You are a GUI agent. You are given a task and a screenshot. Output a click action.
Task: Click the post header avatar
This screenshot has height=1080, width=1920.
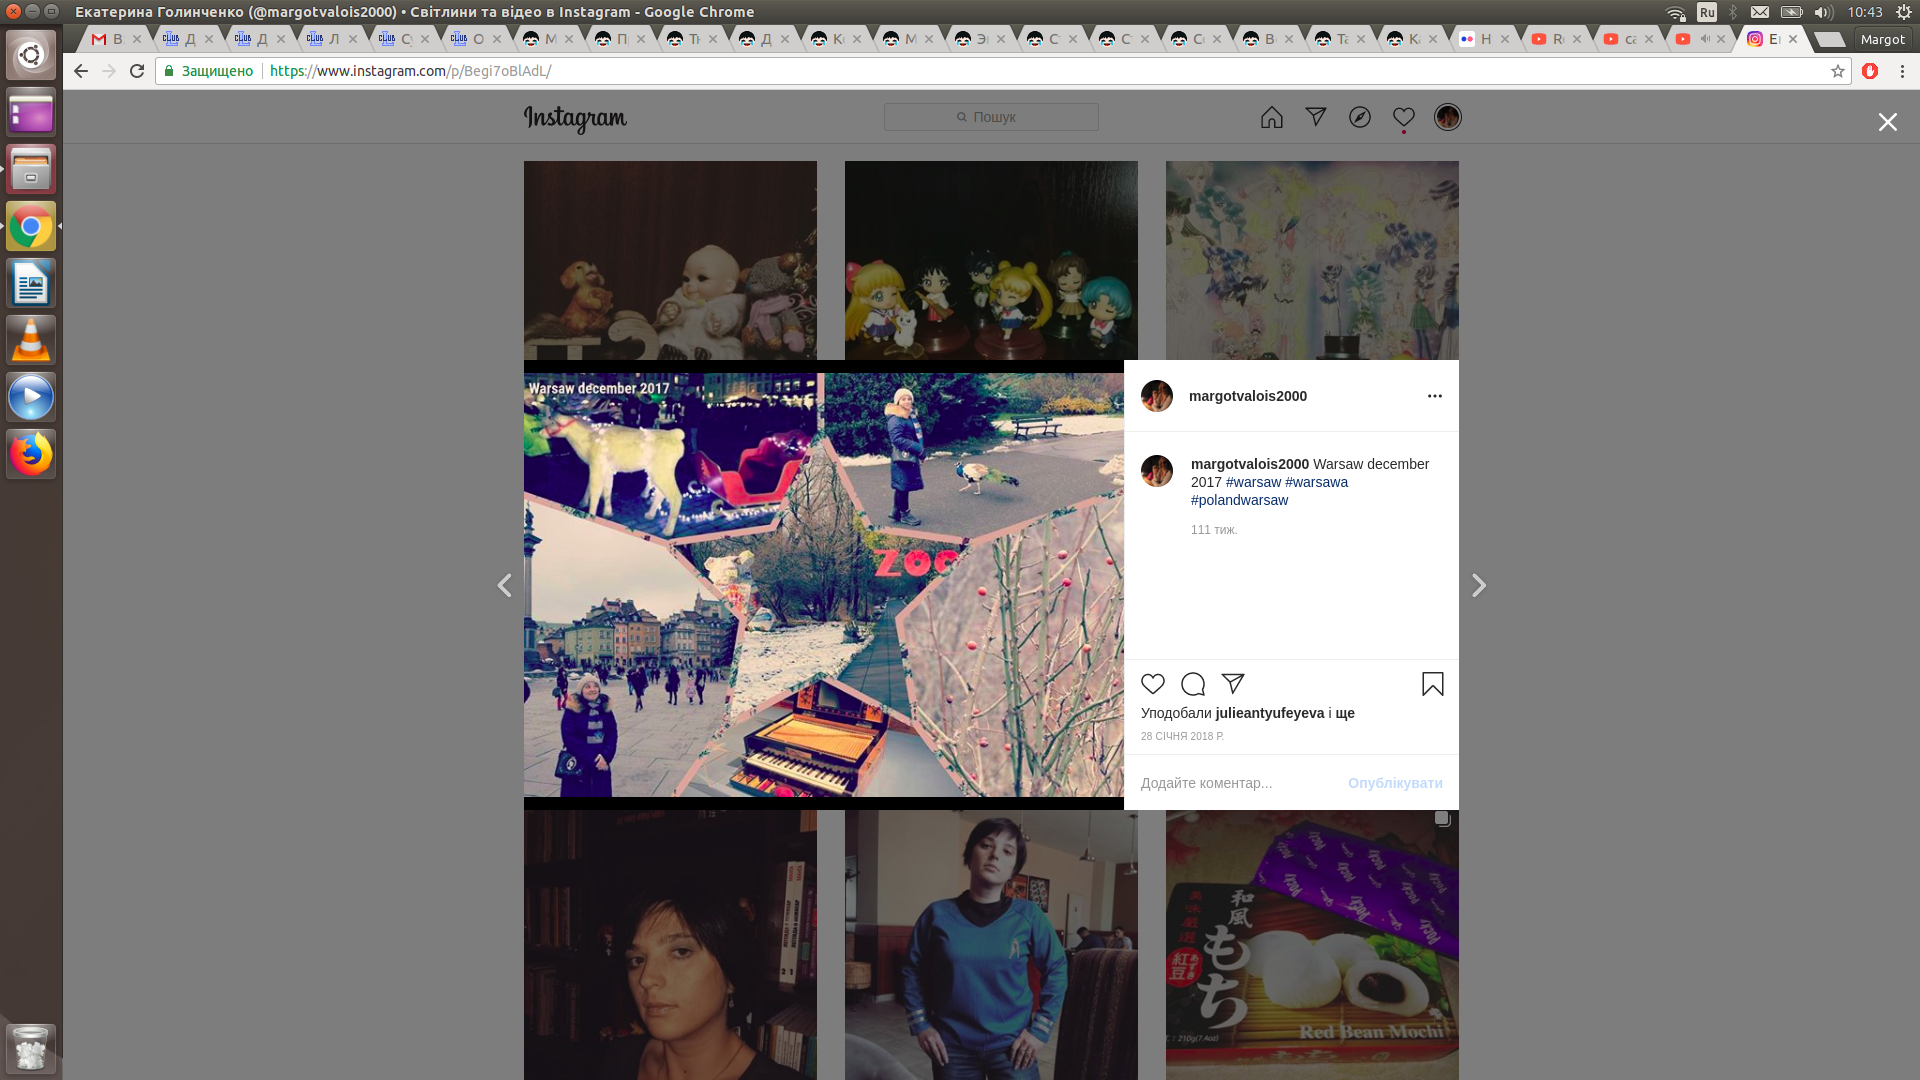(x=1157, y=396)
